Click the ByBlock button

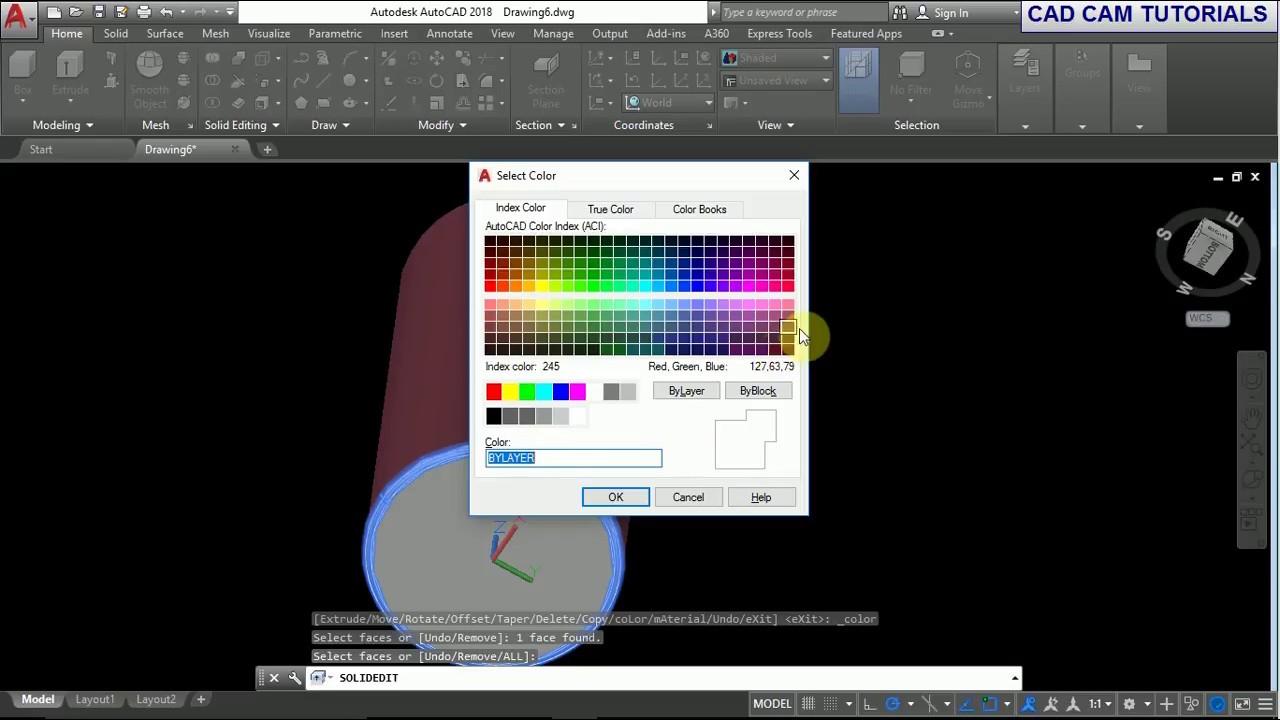click(x=758, y=391)
